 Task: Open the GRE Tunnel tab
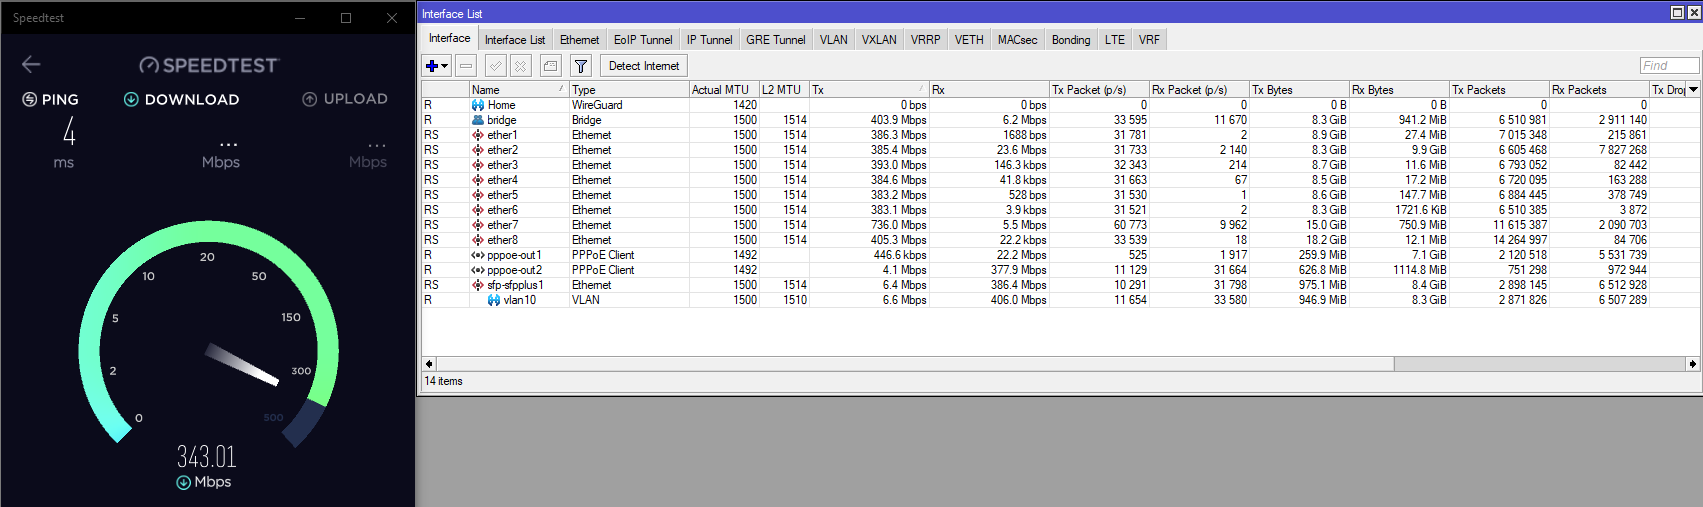click(x=776, y=40)
